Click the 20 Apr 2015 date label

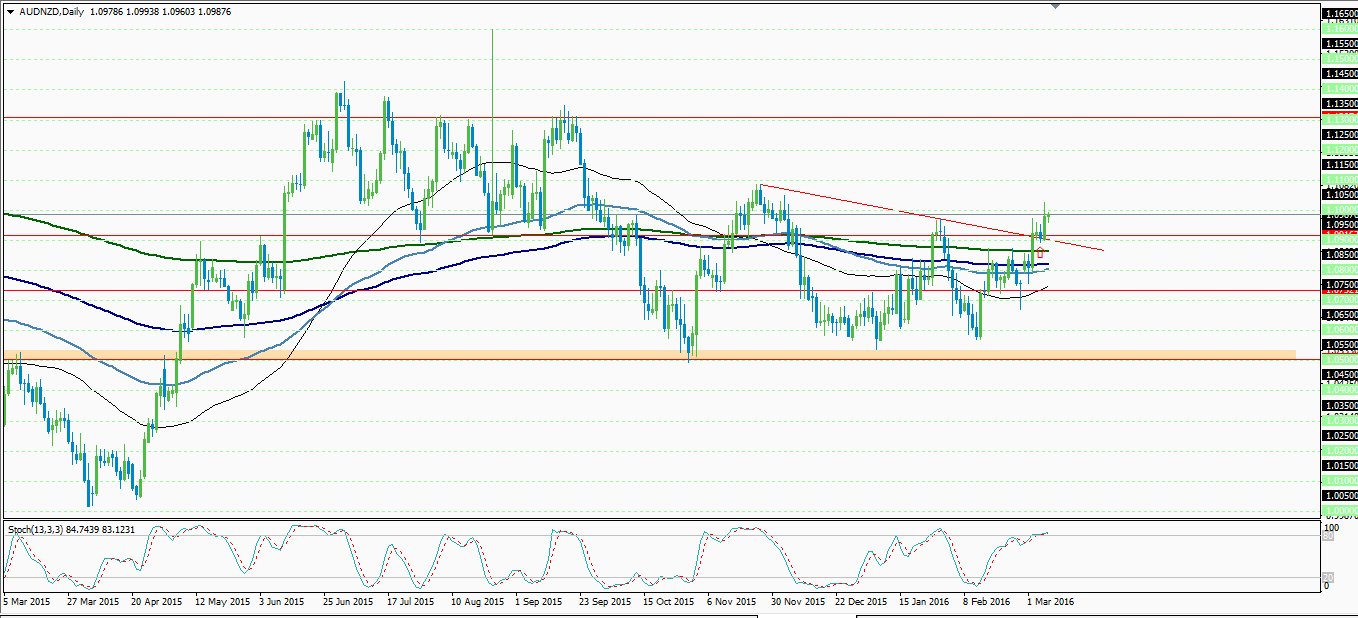pyautogui.click(x=157, y=602)
